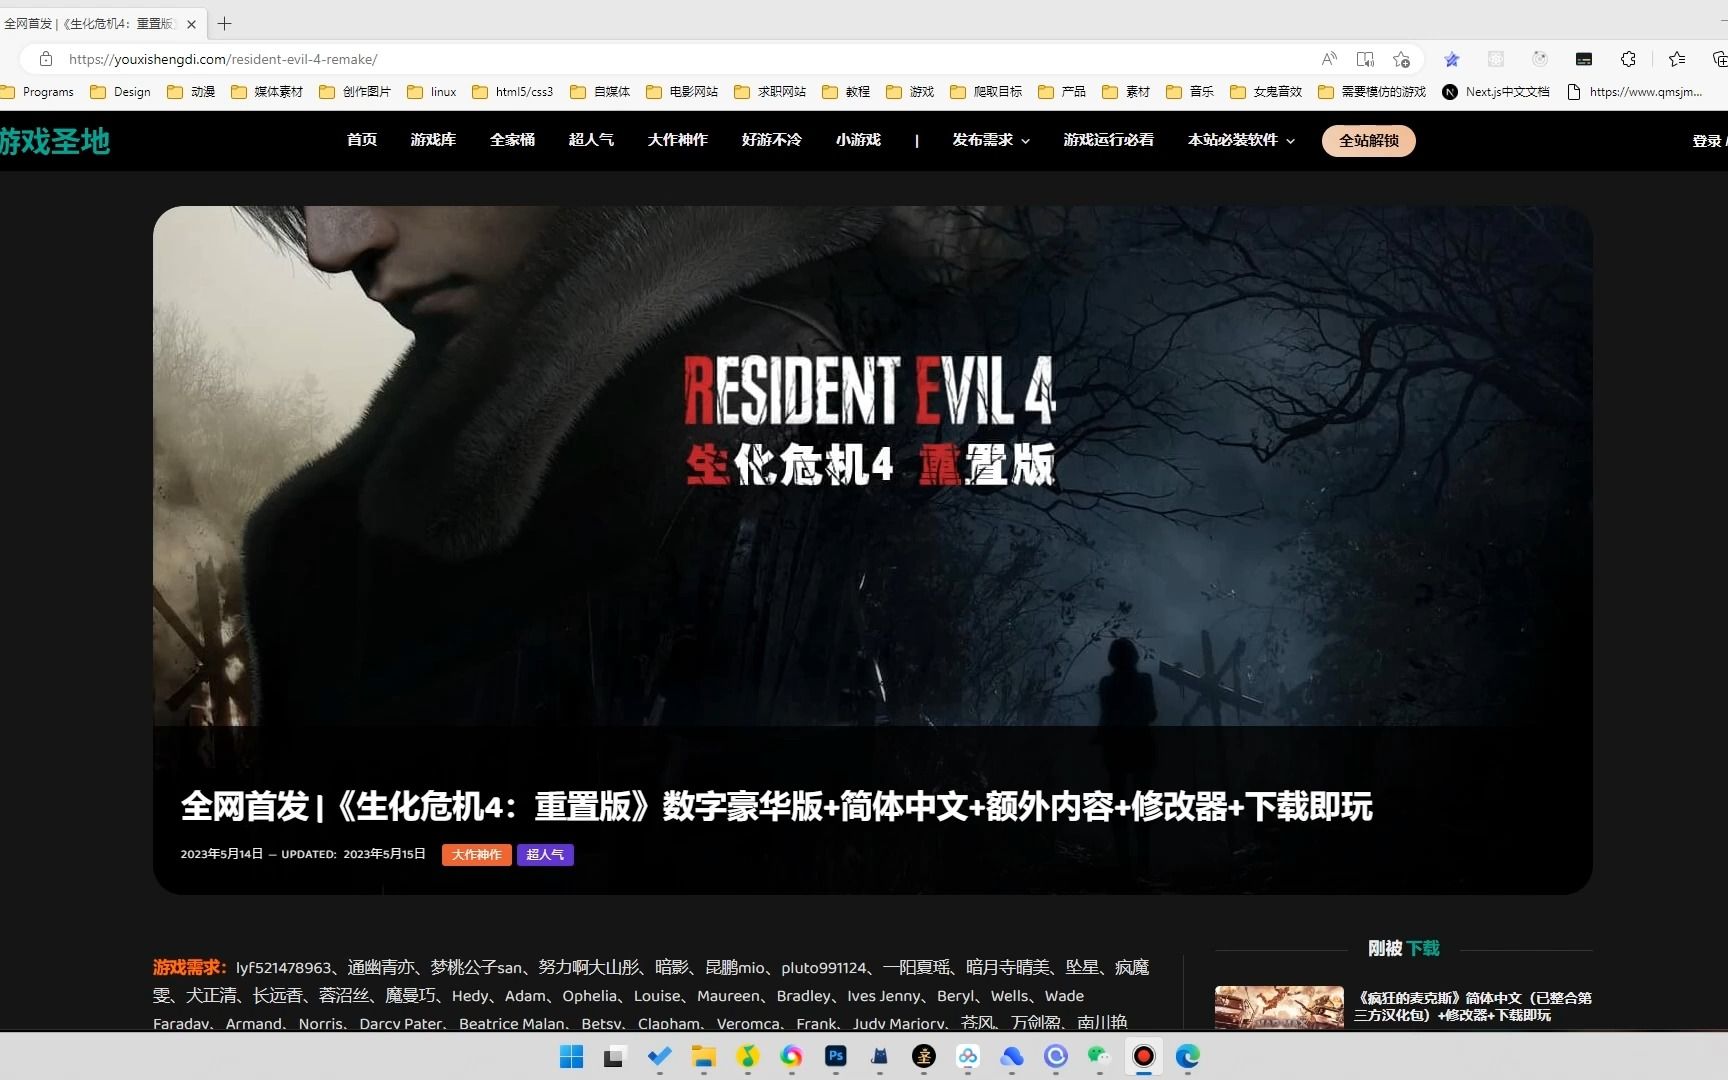Click the Windows Start button

coord(570,1057)
